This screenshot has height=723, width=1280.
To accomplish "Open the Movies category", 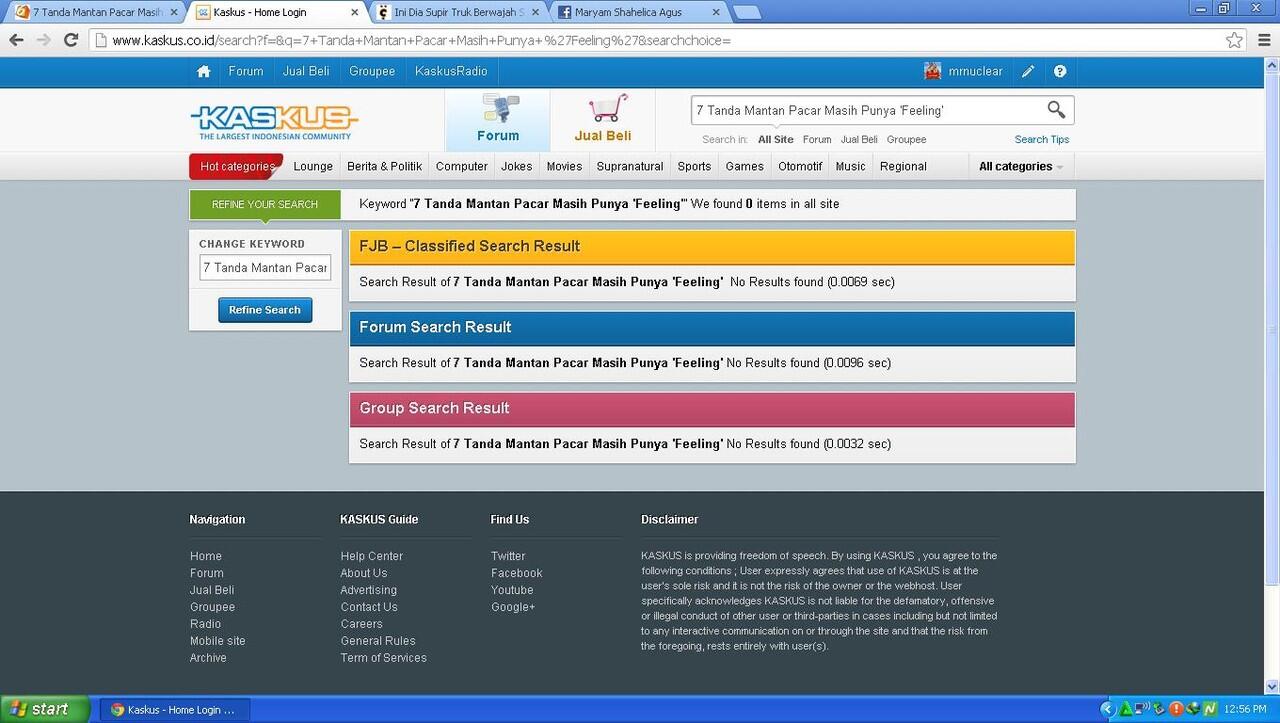I will pos(564,166).
